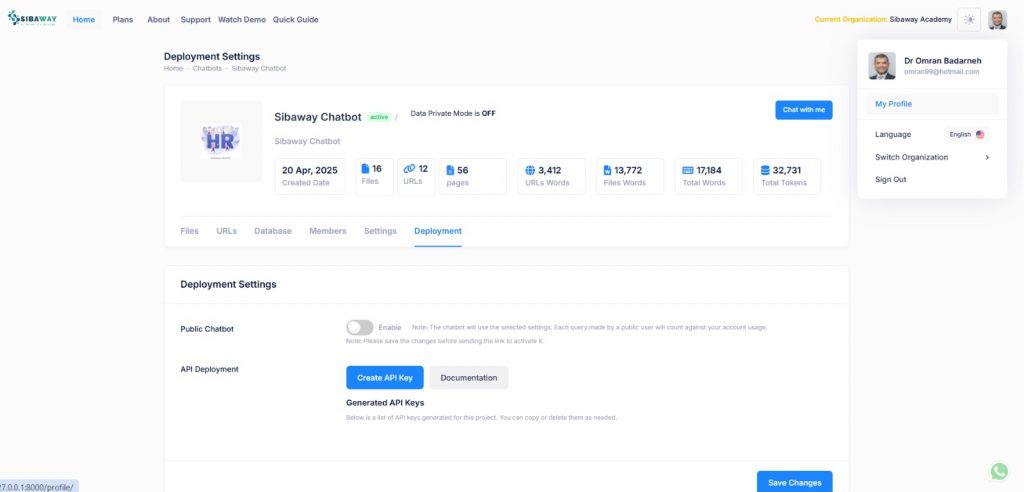This screenshot has width=1024, height=492.
Task: Open the API Documentation button
Action: 469,378
